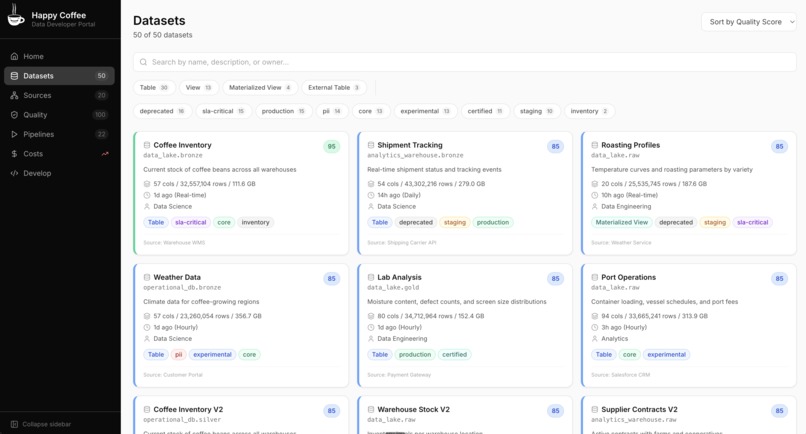Toggle the sla-critical tag filter
The width and height of the screenshot is (806, 434).
pos(224,111)
